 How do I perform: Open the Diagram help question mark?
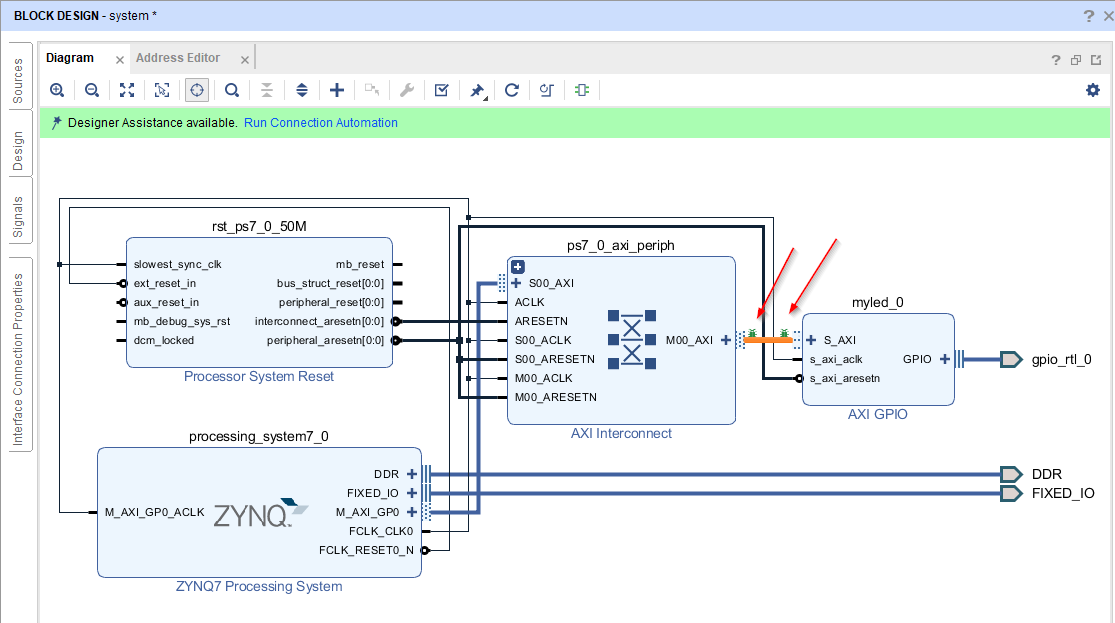tap(1055, 60)
